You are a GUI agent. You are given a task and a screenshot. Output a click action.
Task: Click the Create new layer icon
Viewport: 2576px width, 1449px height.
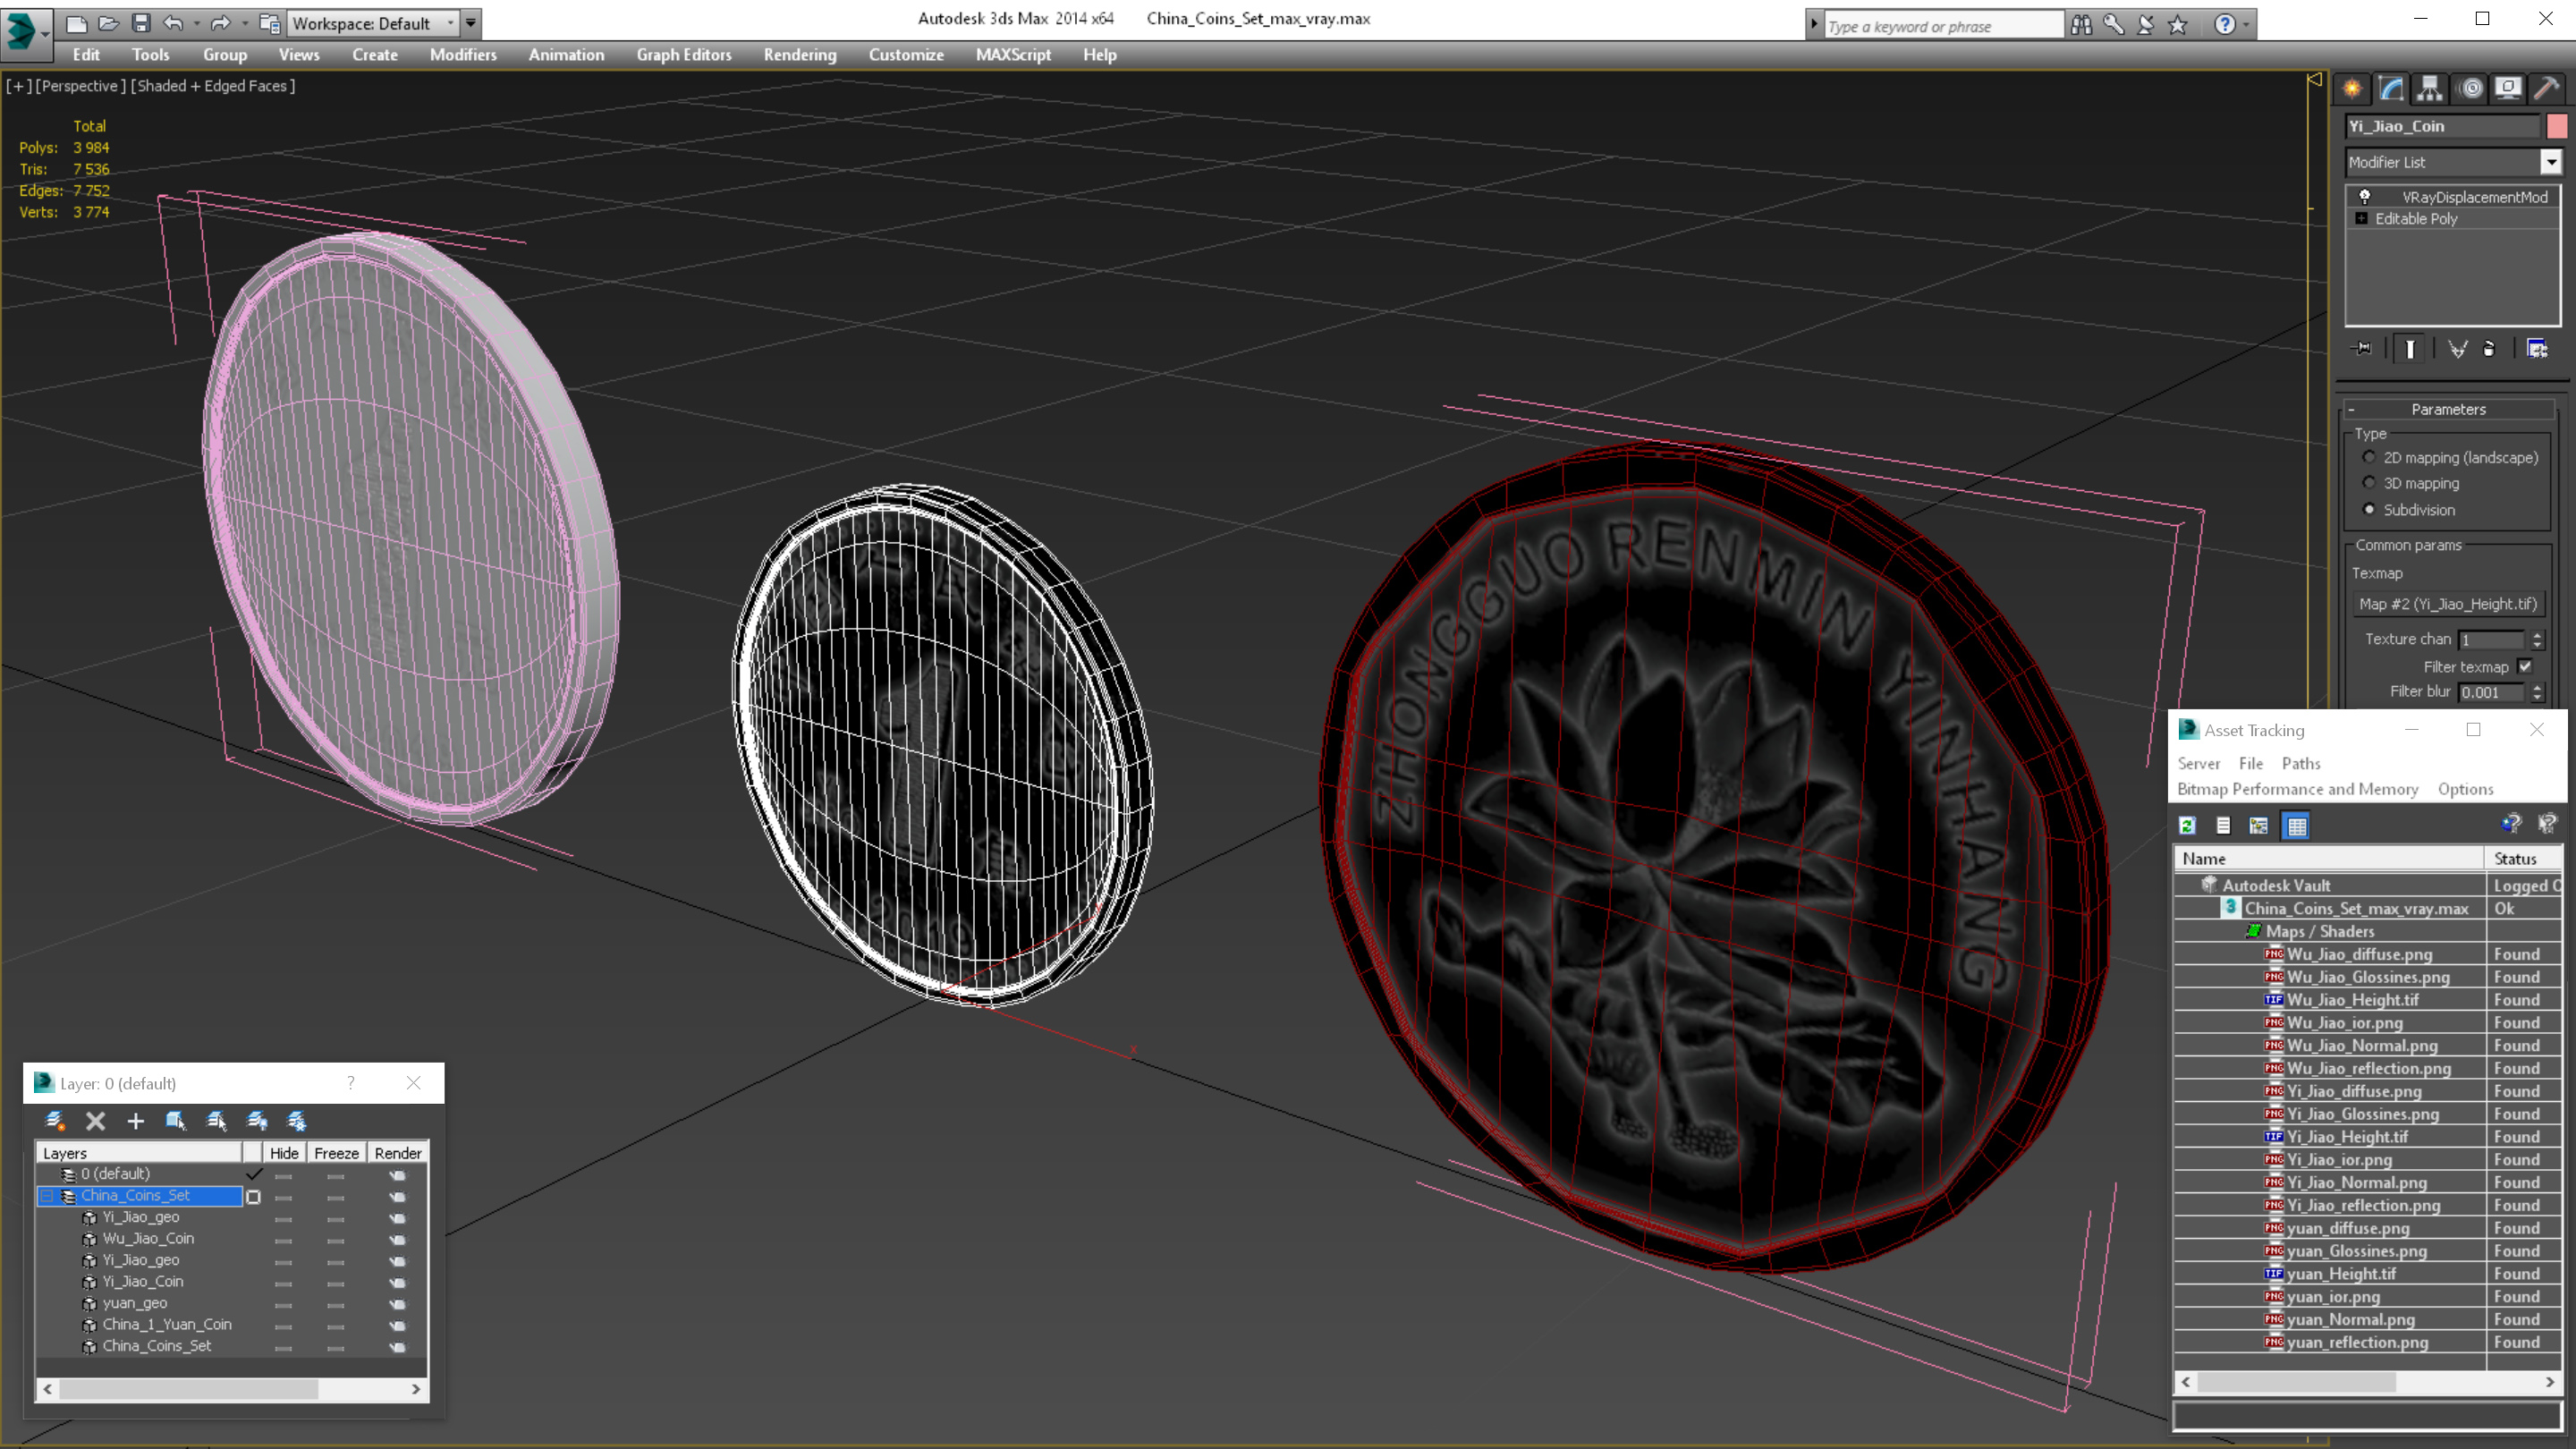point(55,1121)
